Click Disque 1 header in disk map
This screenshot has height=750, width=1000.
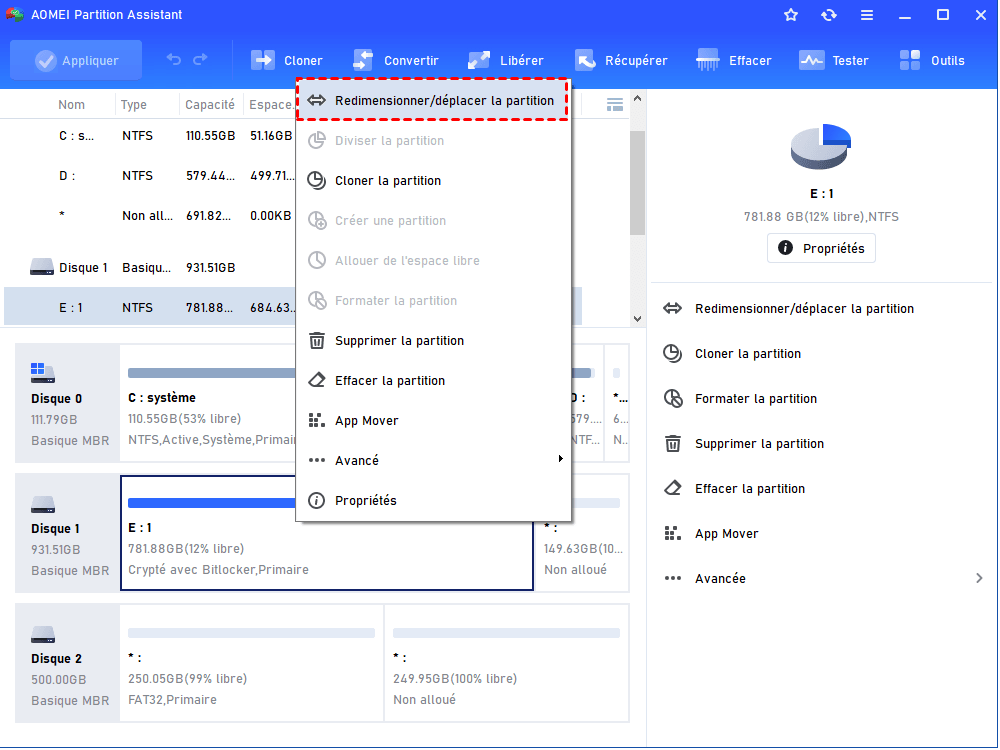[x=68, y=533]
